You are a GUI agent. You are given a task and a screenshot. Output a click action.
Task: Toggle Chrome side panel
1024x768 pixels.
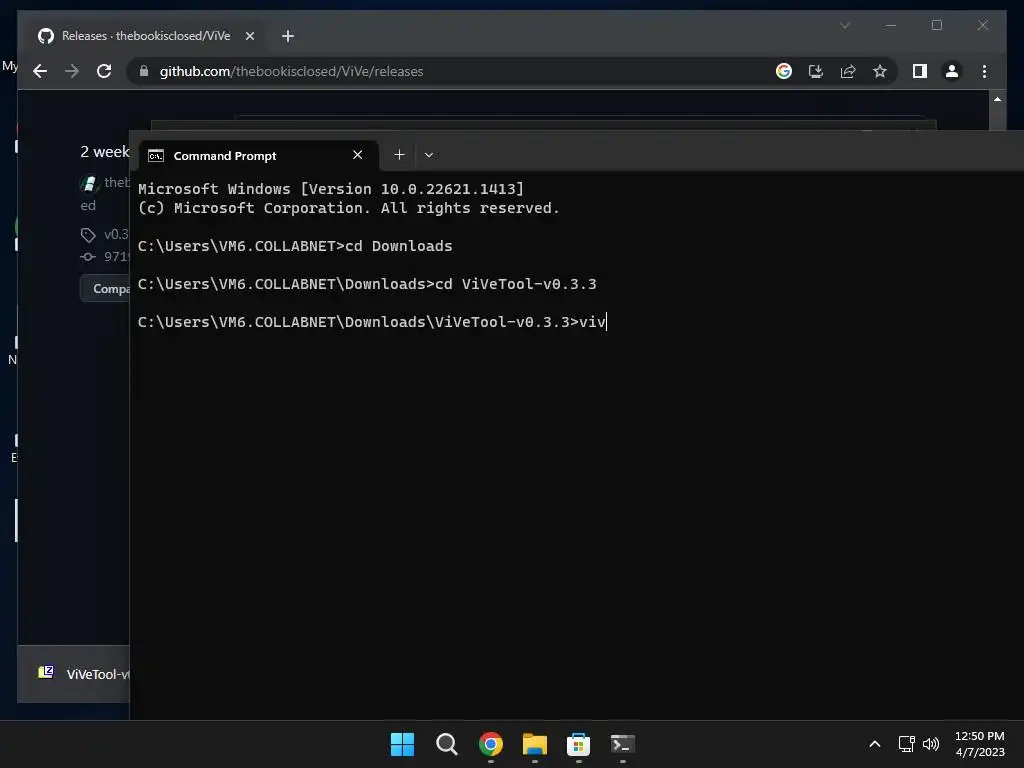920,71
